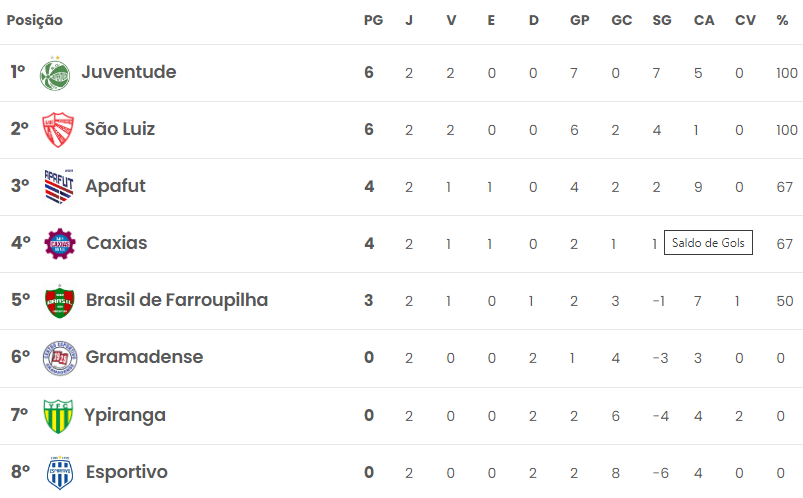Viewport: 803px width, 498px height.
Task: Click the CV red cards column header
Action: 745,20
